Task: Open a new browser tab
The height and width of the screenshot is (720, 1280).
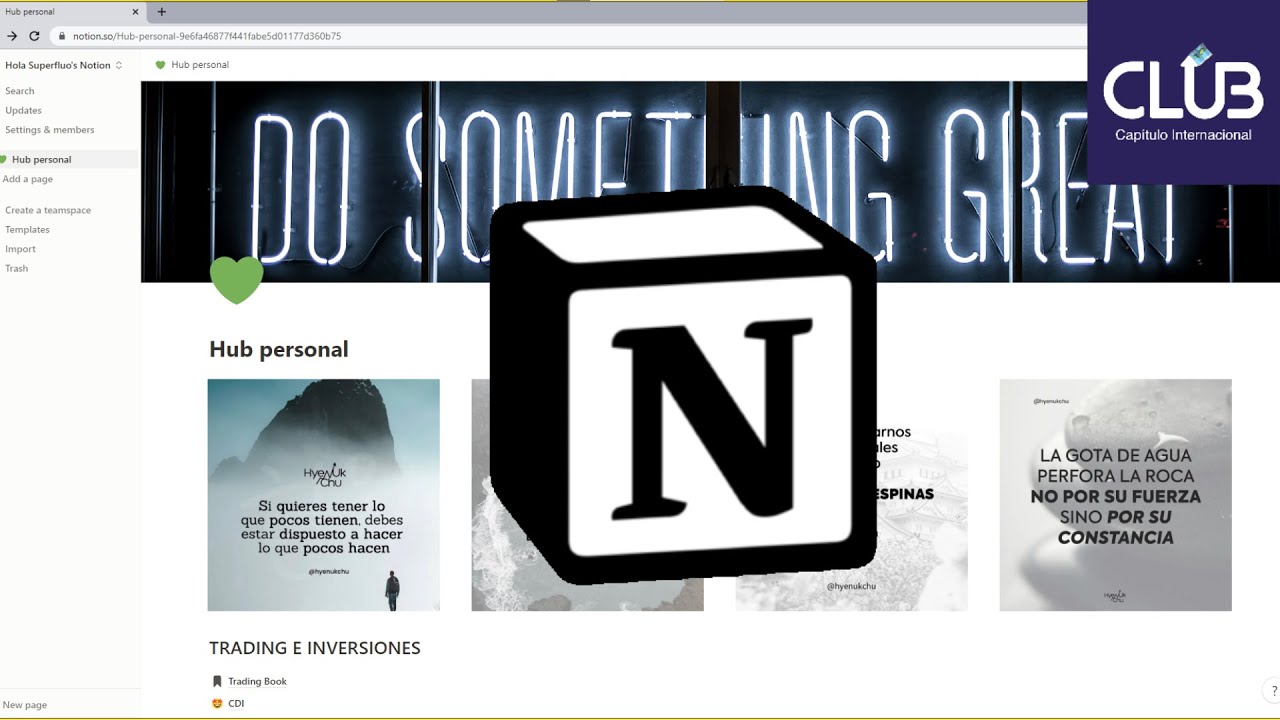Action: (162, 12)
